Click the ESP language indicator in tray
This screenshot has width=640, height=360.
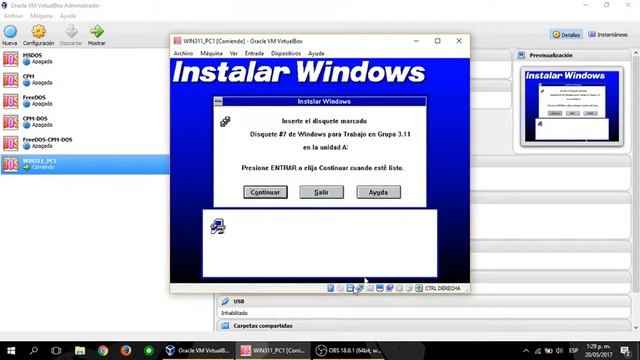click(x=574, y=351)
